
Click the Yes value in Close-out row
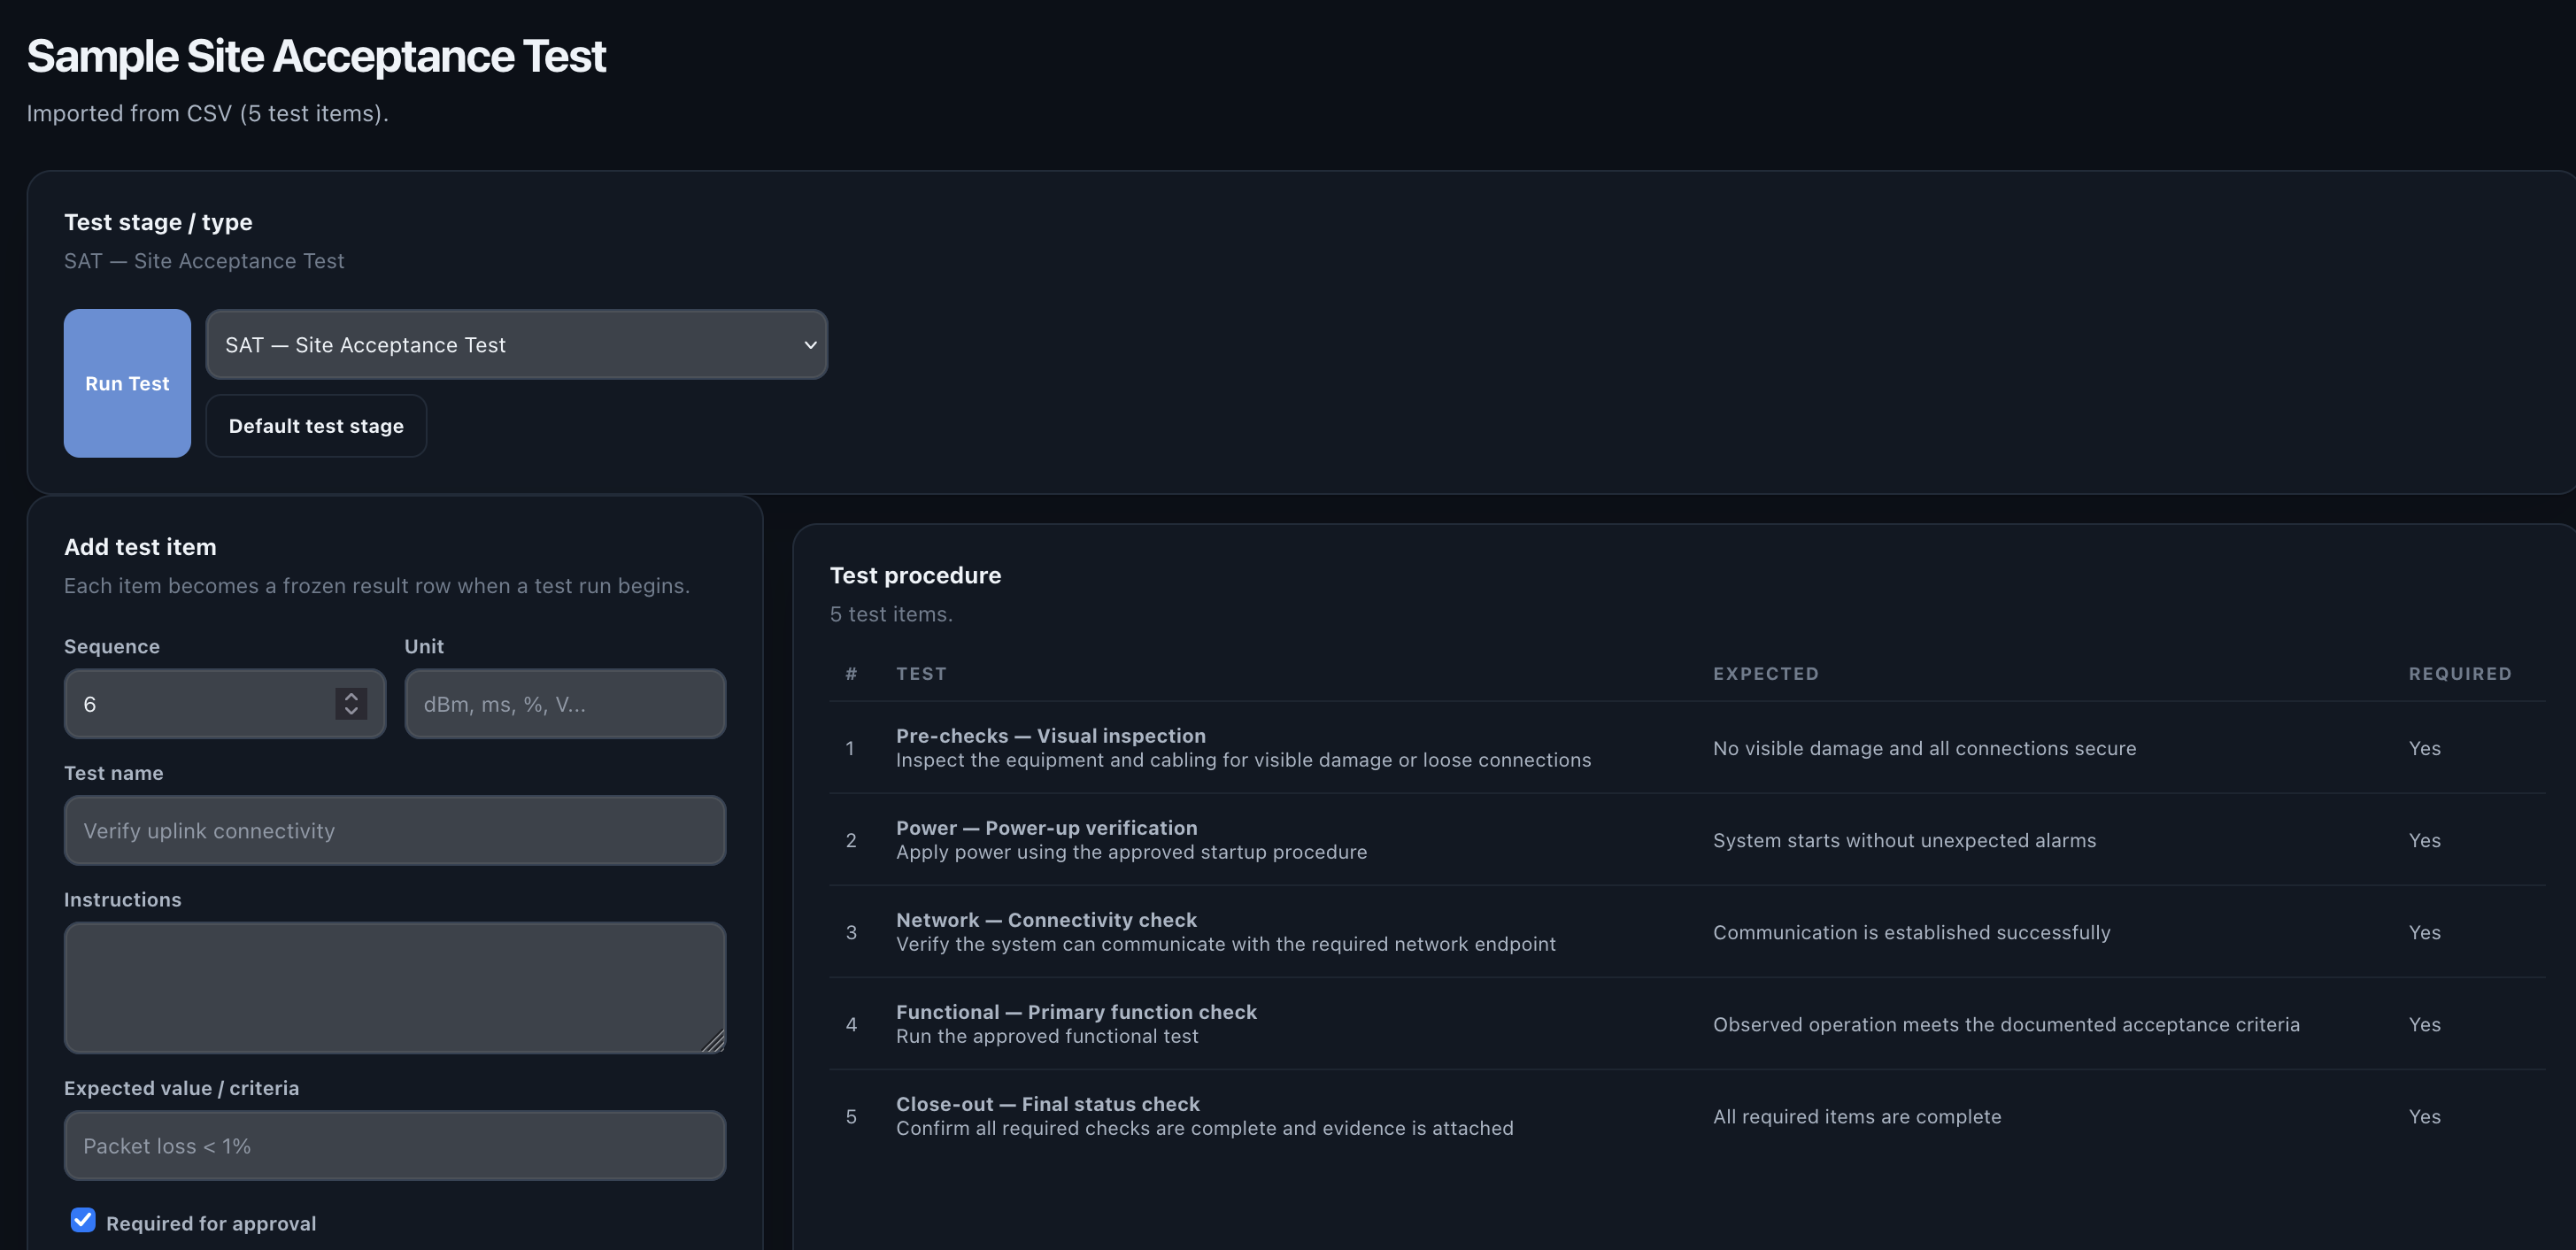pos(2424,1116)
